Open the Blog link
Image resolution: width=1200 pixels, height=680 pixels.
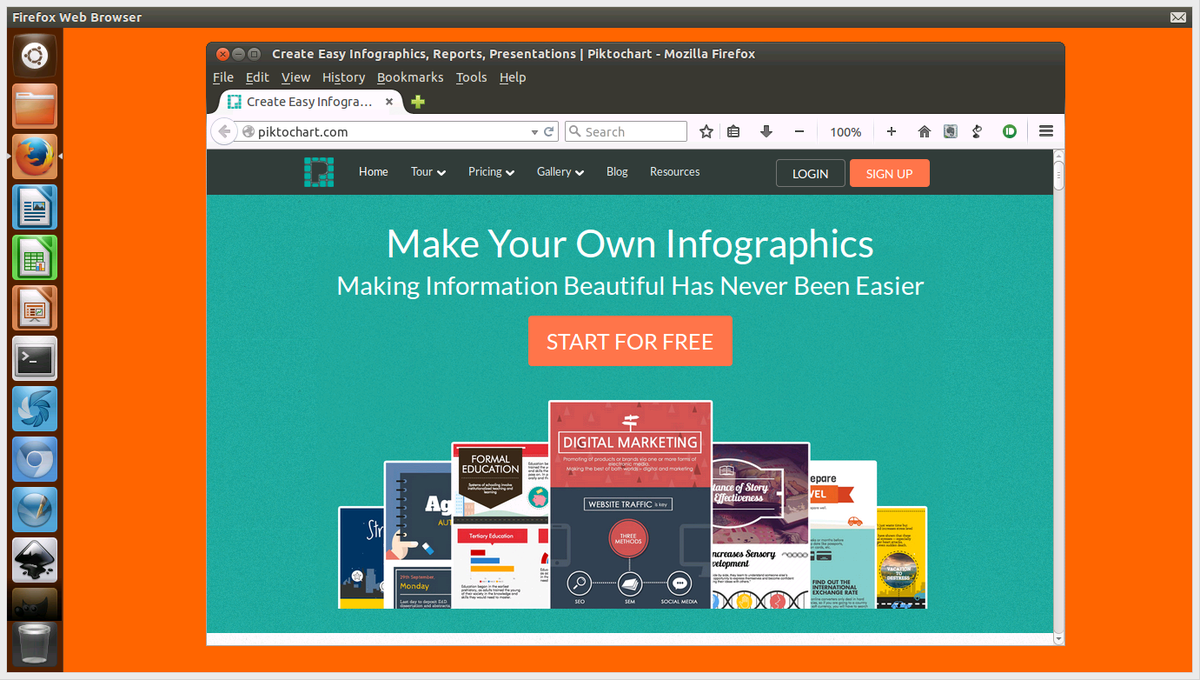(617, 172)
